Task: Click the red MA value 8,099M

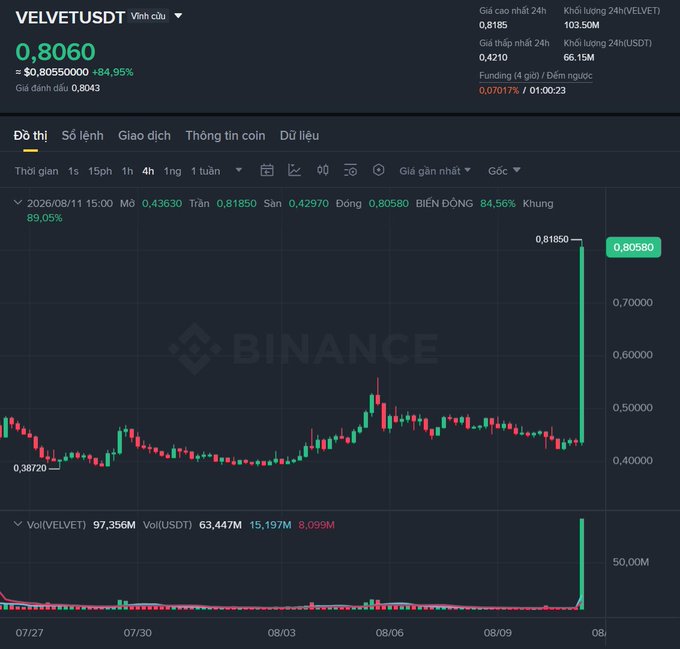Action: (316, 525)
